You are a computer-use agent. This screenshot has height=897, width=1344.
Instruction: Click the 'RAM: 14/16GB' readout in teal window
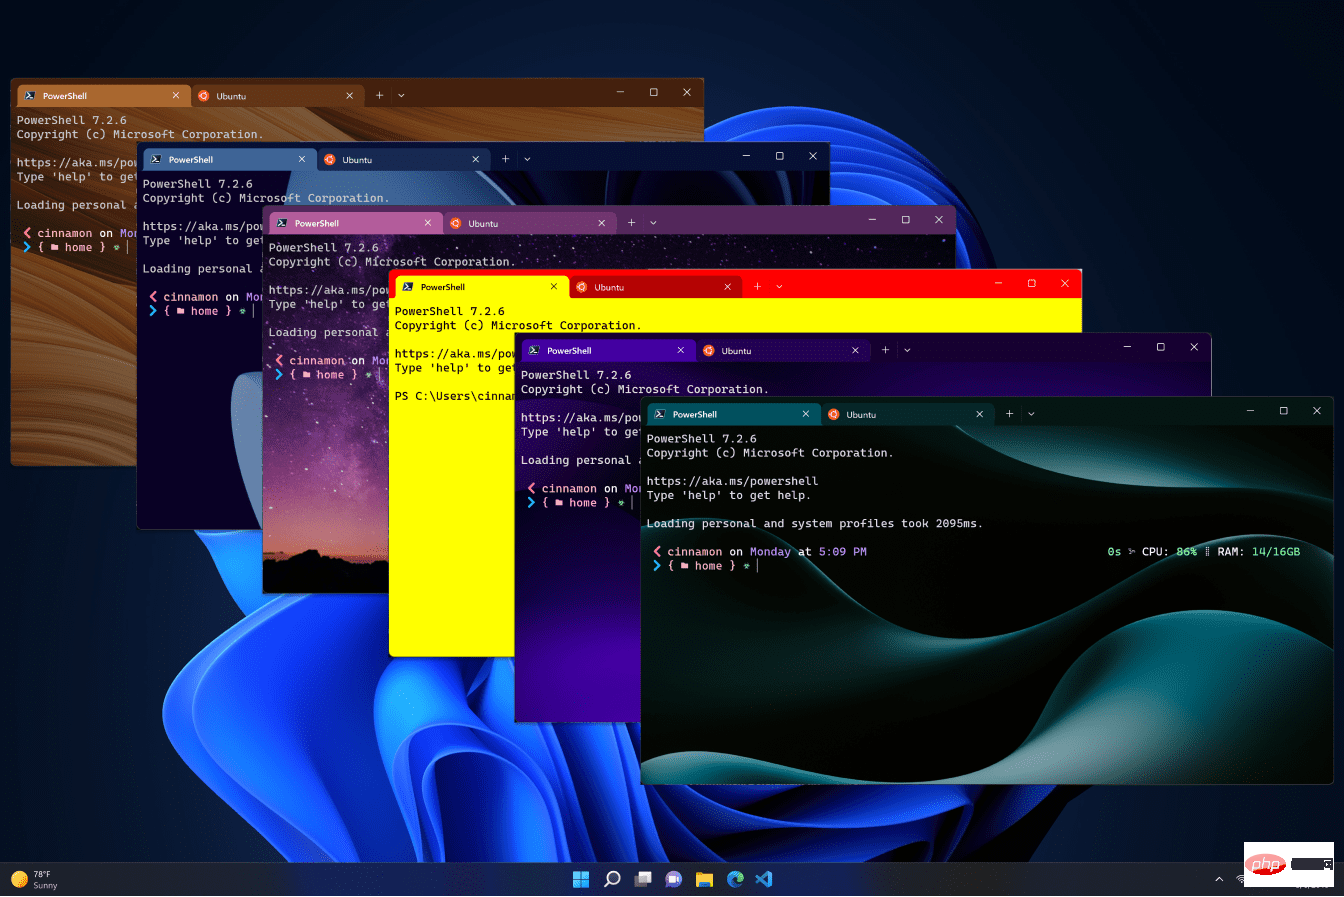1258,552
